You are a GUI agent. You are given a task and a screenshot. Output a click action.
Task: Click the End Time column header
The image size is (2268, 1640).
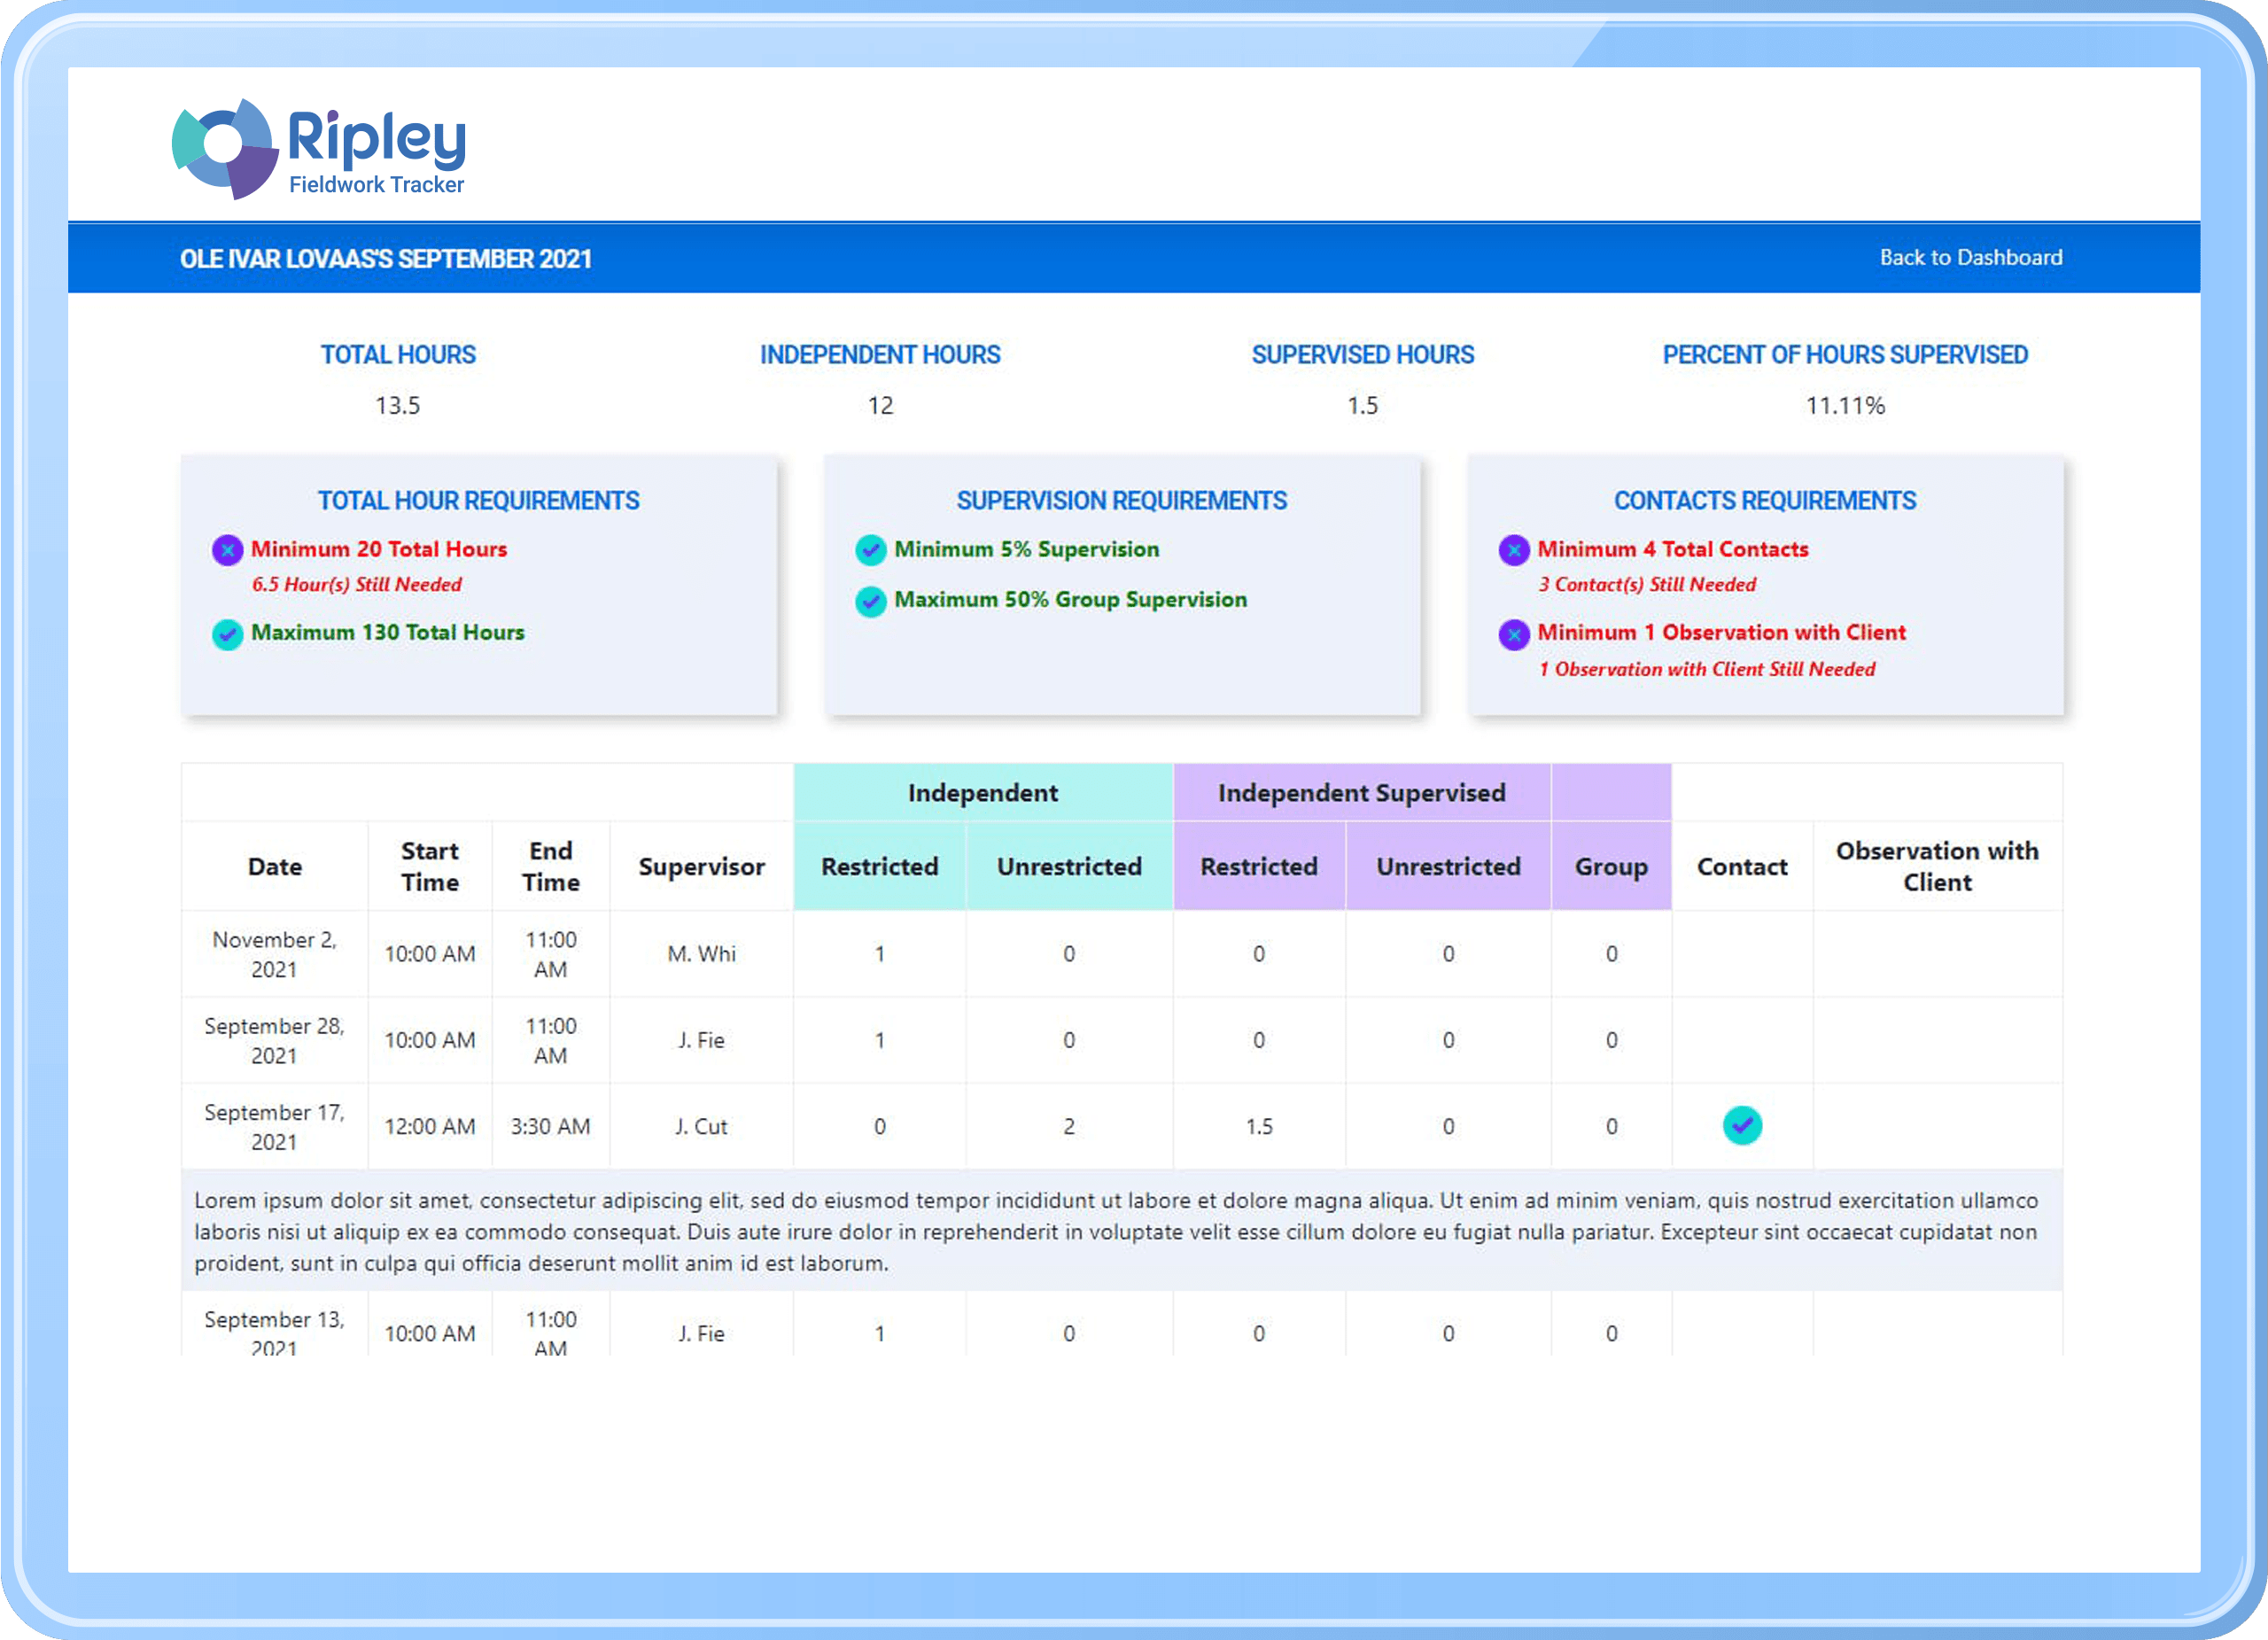click(x=551, y=866)
